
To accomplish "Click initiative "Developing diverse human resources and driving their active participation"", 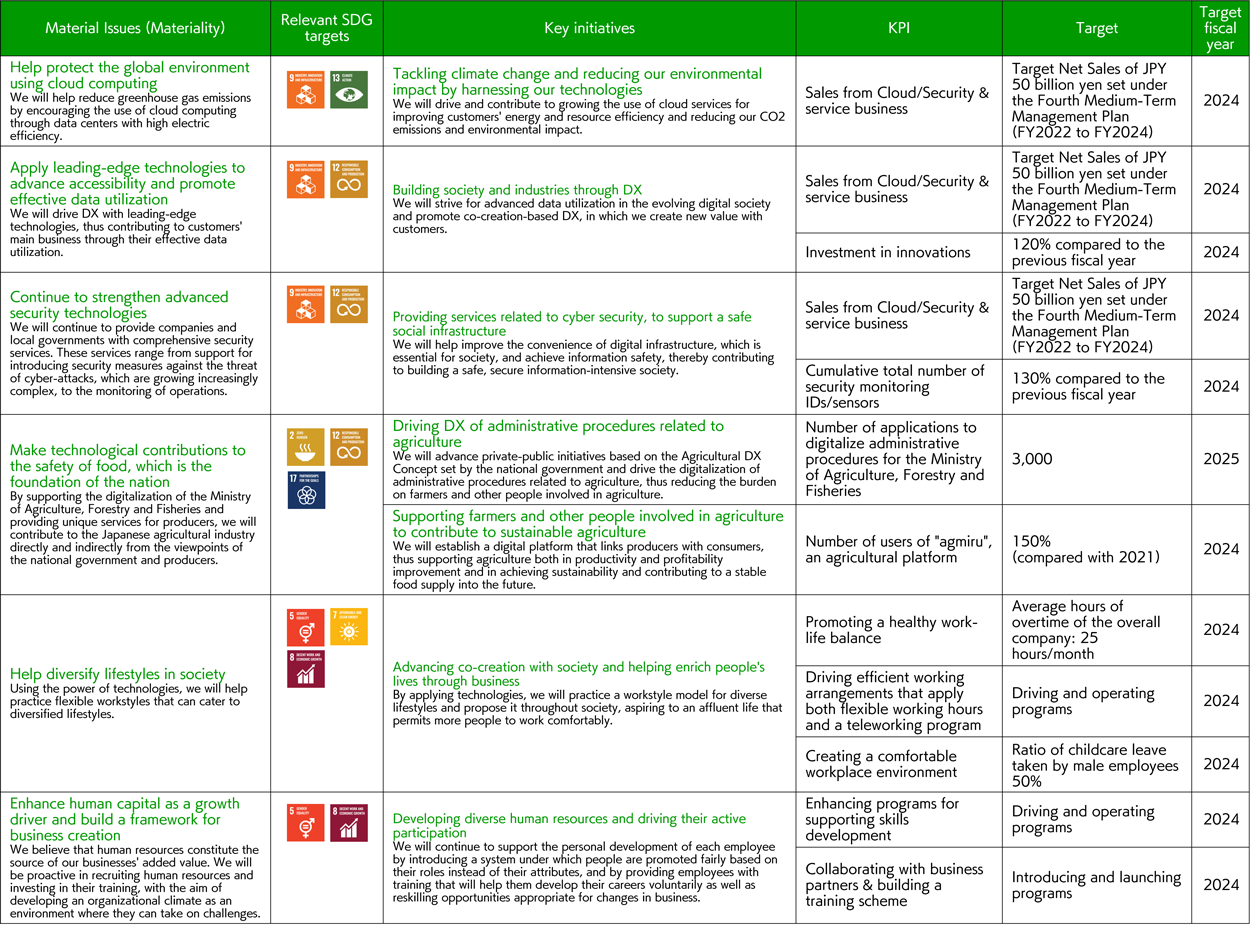I will pos(569,825).
